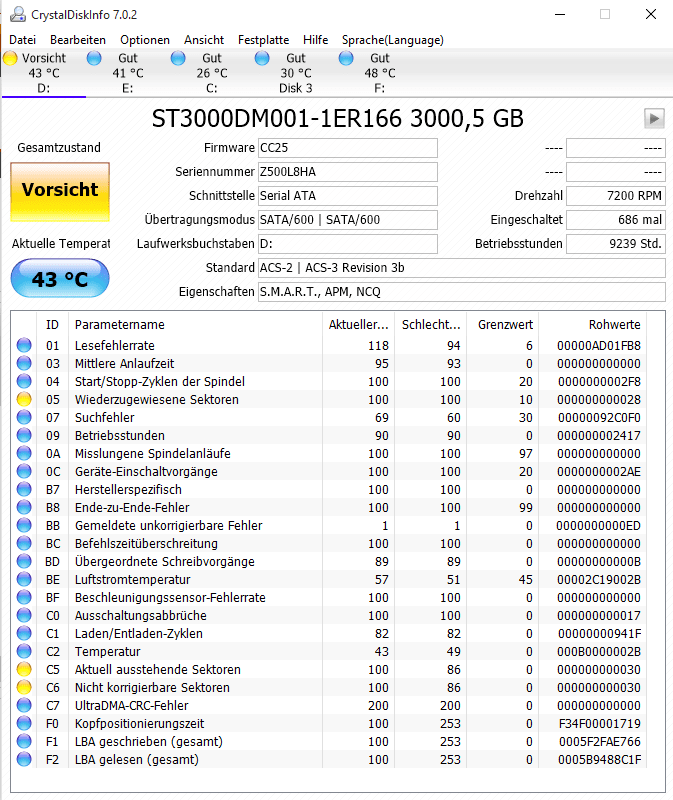Click yellow icon for Aktuell ausstehende Sektoren
Image resolution: width=673 pixels, height=800 pixels.
pos(24,669)
